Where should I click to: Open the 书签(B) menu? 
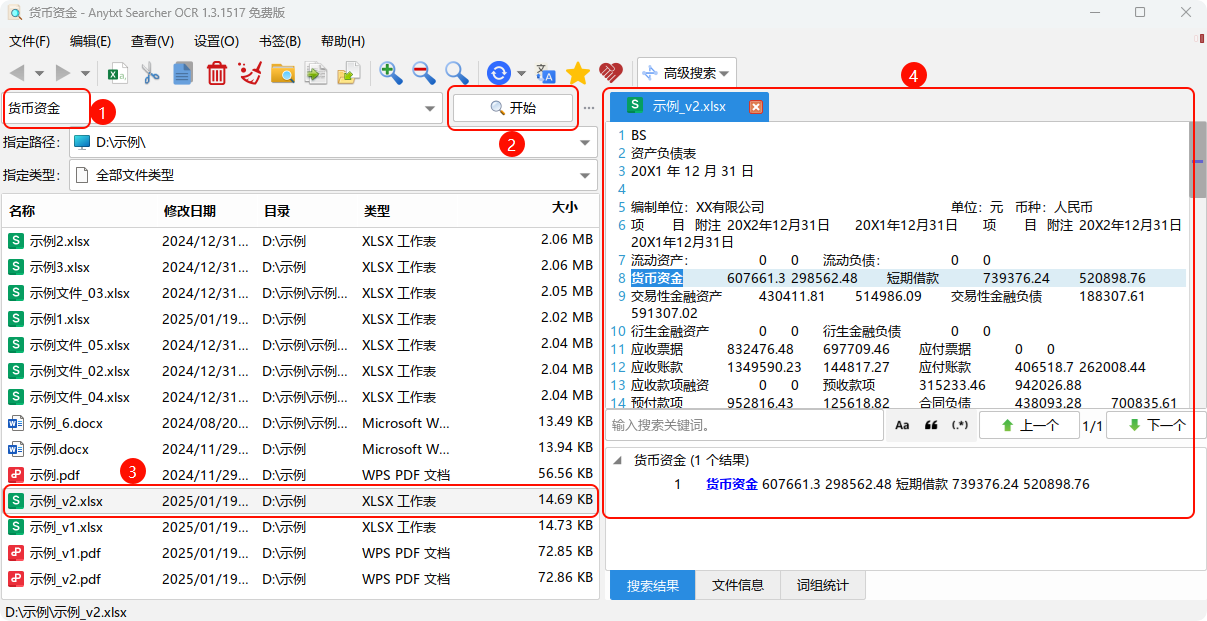click(x=279, y=41)
